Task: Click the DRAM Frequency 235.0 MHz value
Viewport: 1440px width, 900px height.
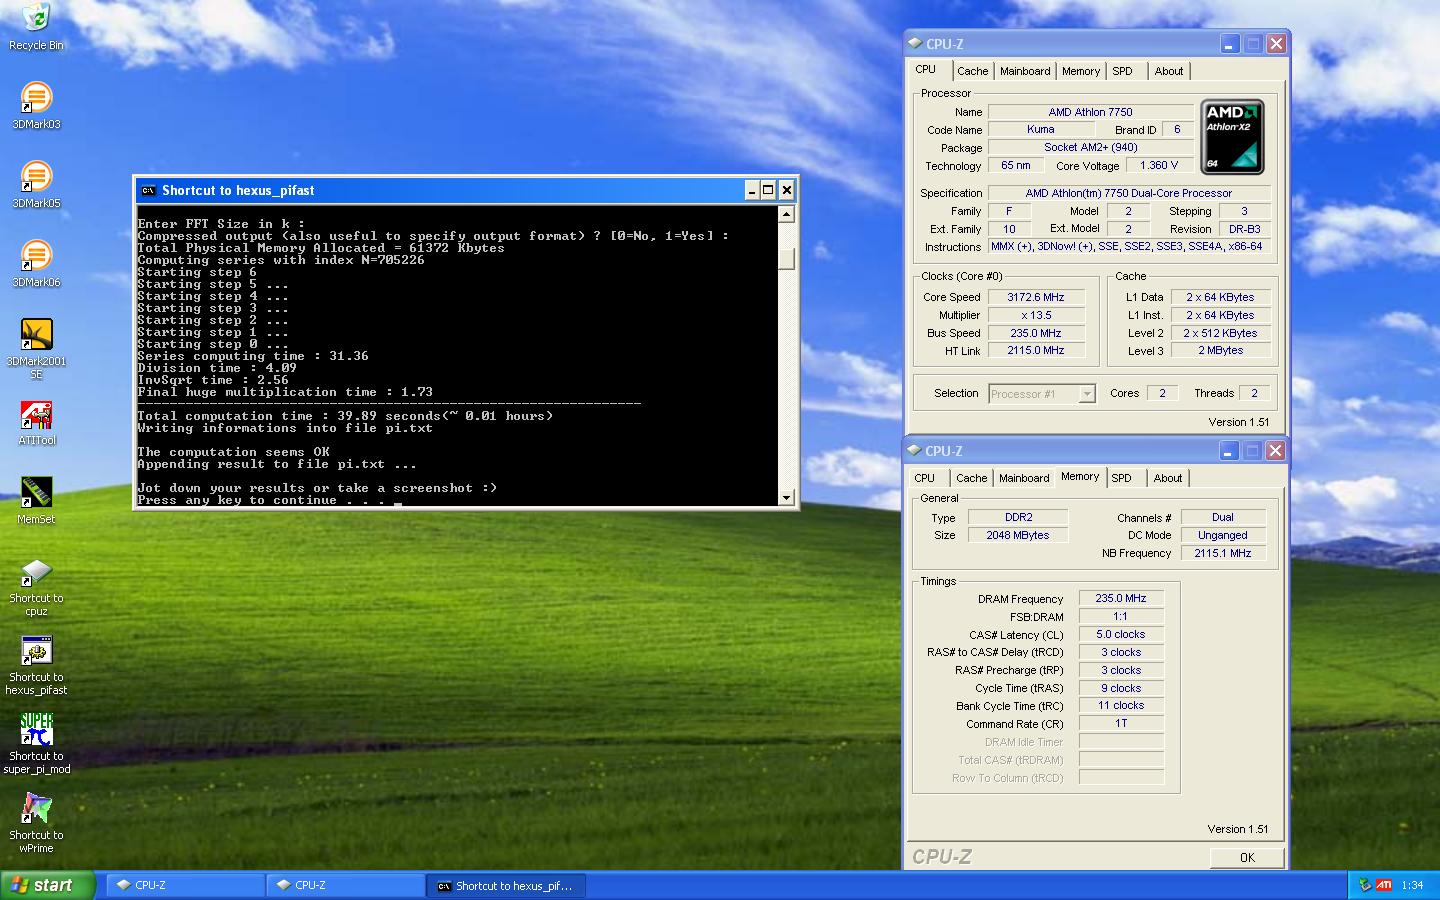Action: click(1121, 598)
